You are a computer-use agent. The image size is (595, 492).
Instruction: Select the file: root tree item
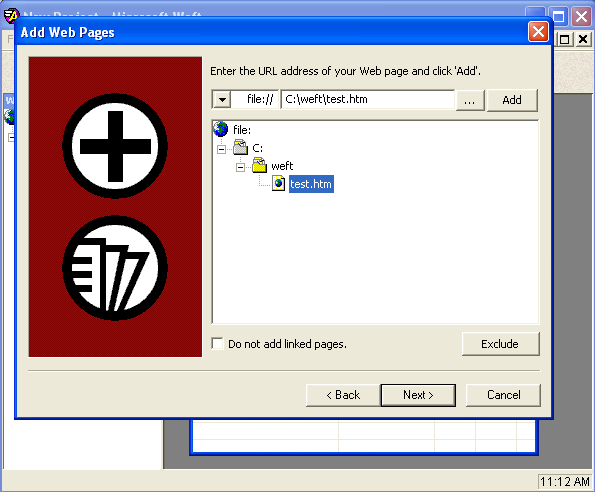[x=242, y=130]
